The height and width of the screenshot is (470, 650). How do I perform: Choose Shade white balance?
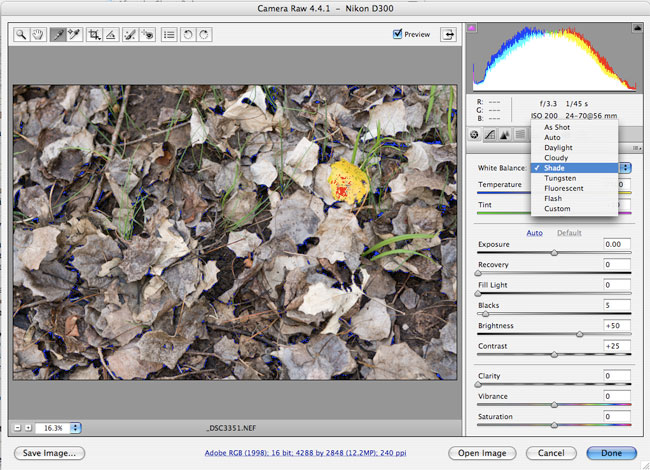574,168
